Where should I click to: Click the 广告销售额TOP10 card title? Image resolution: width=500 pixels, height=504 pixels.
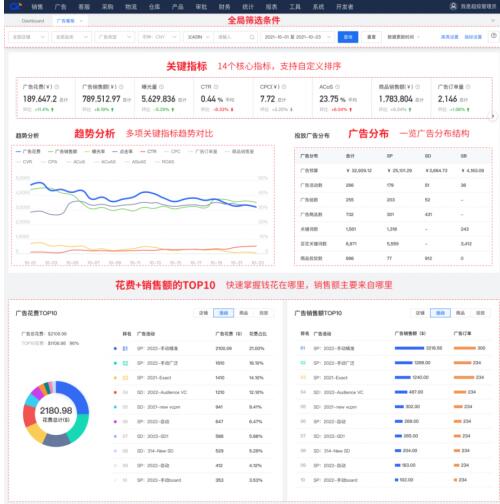point(318,313)
